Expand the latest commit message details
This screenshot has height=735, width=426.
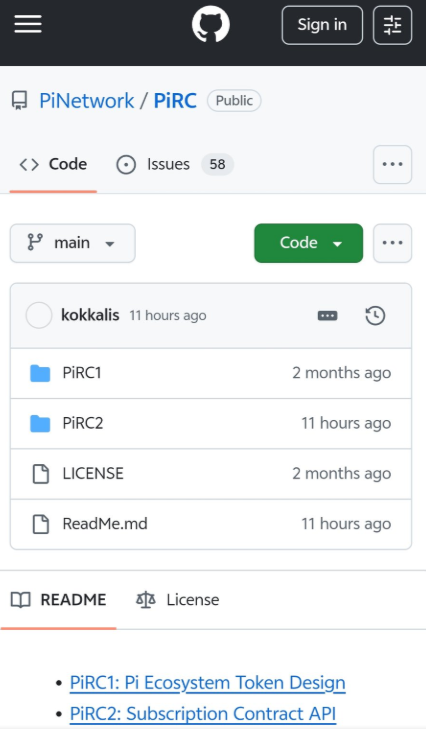click(x=327, y=315)
